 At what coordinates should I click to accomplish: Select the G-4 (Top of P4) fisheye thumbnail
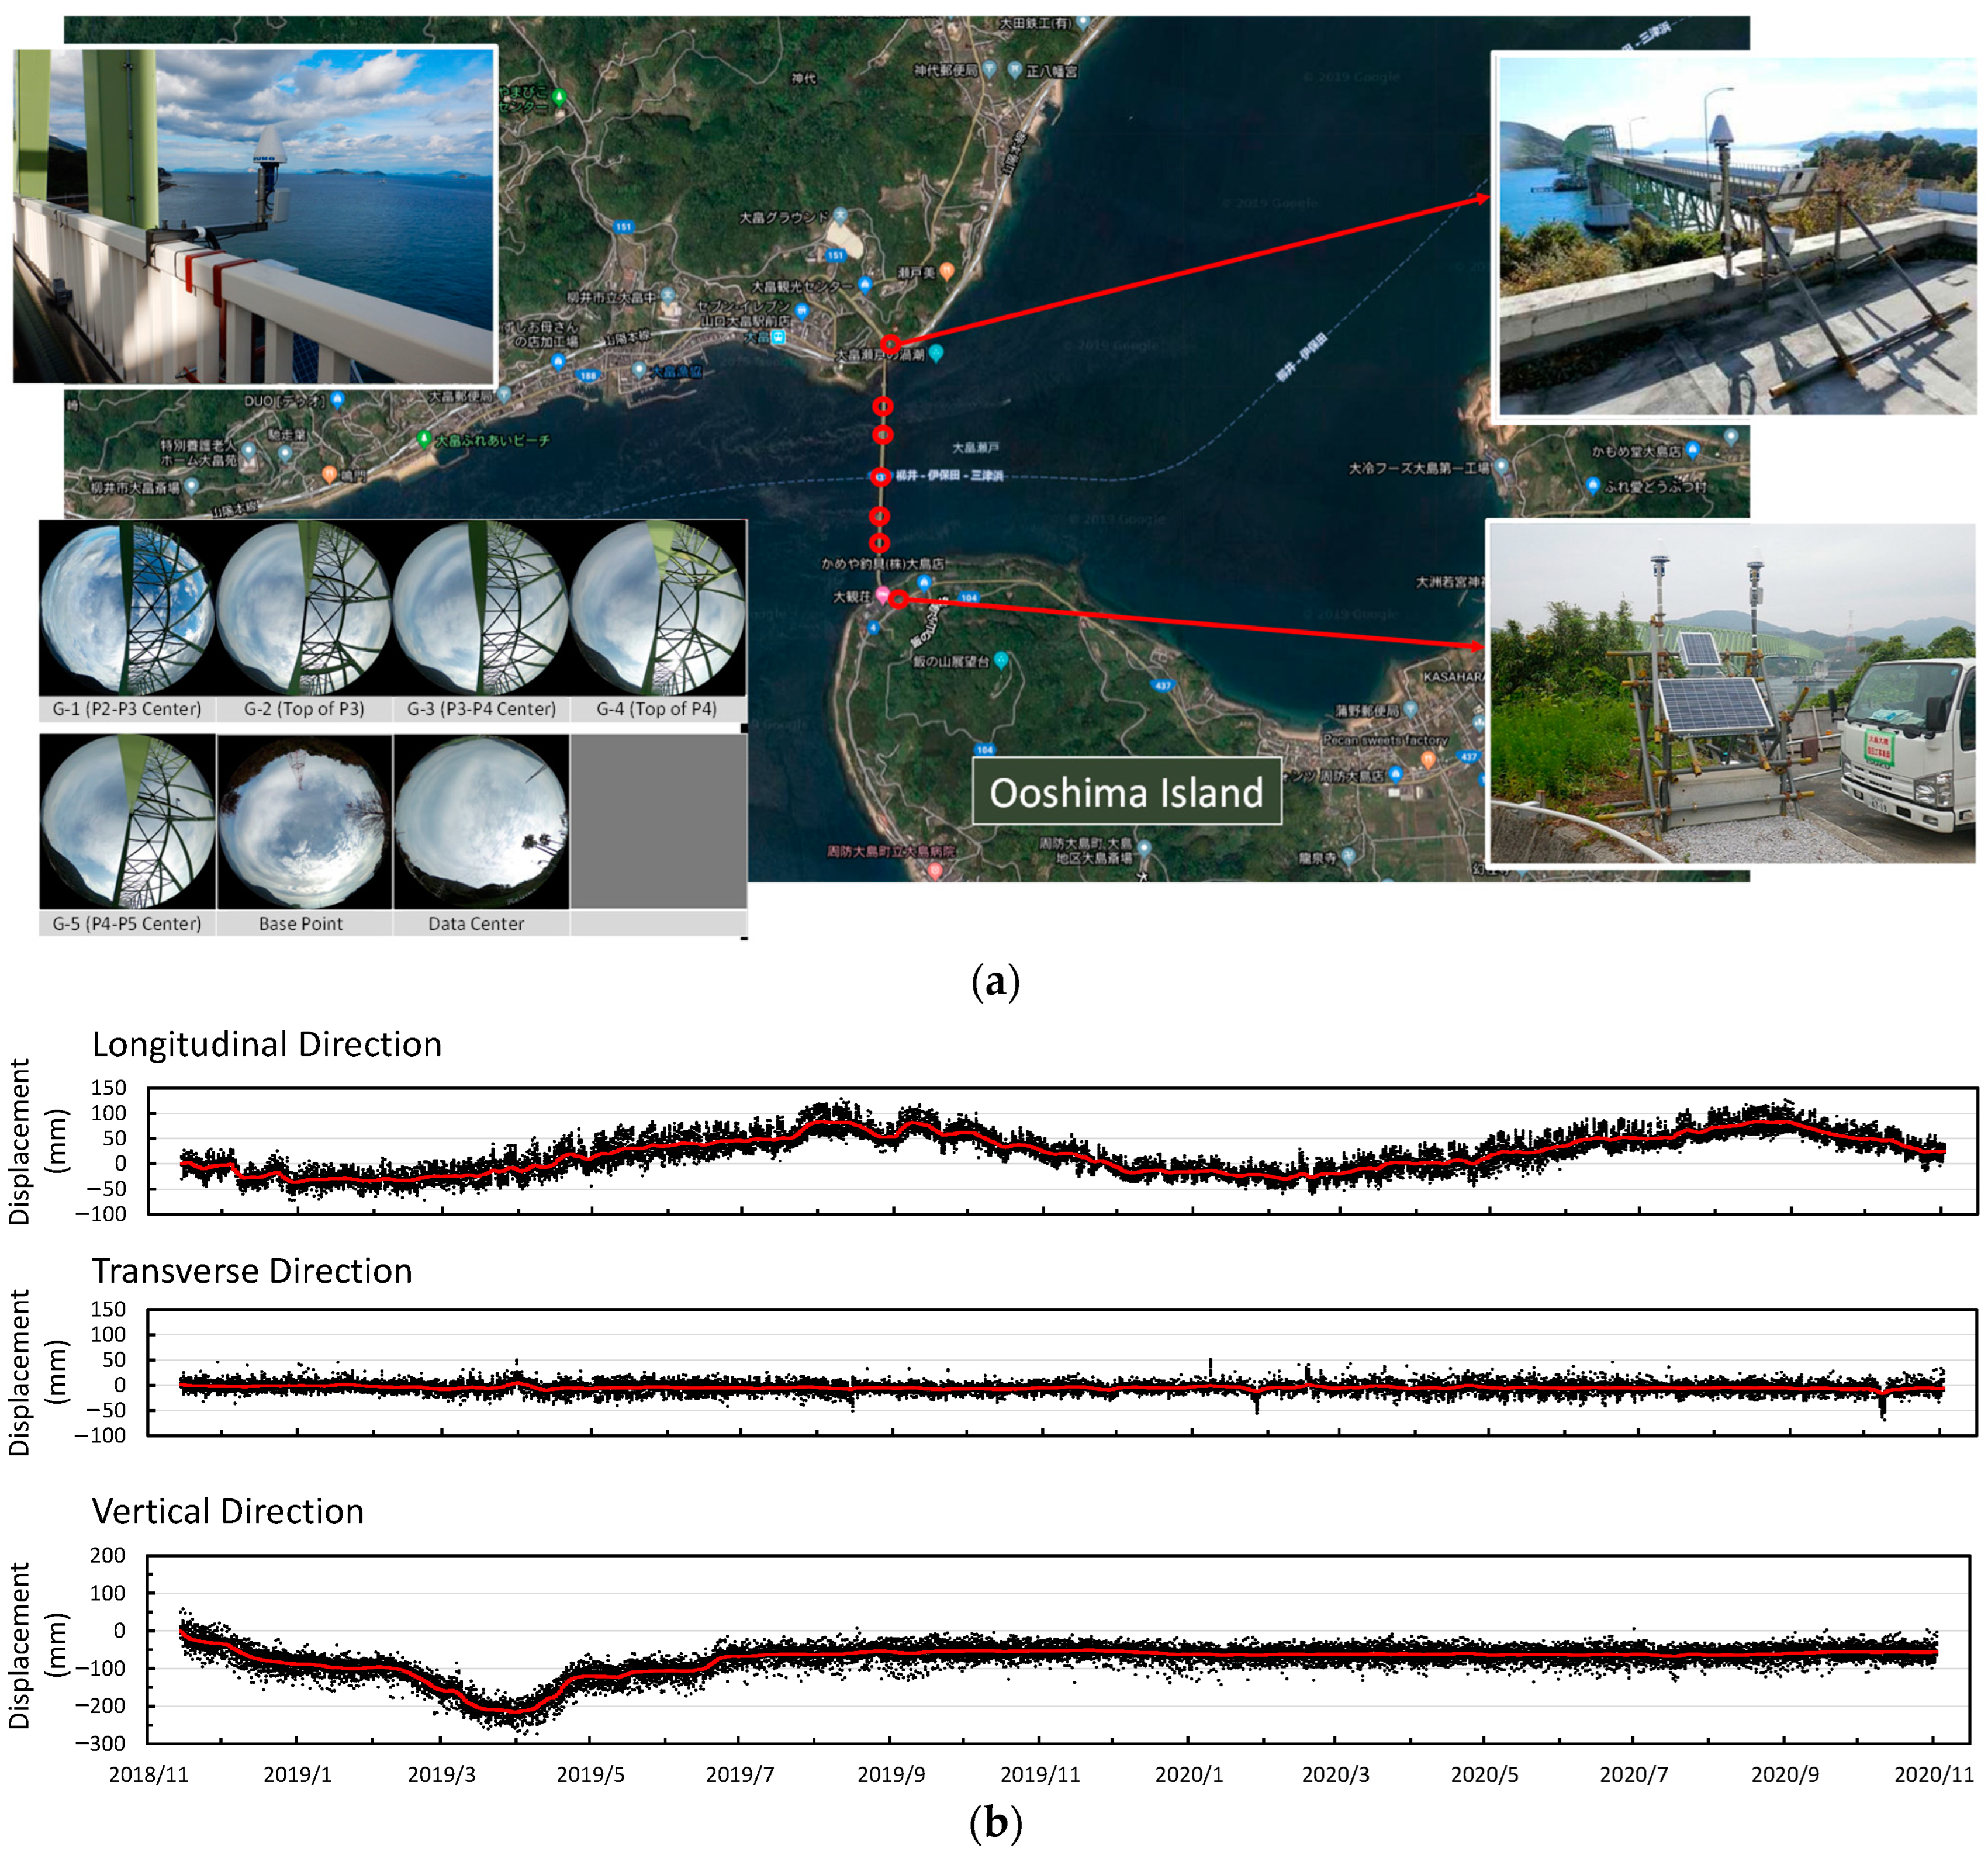click(x=657, y=609)
